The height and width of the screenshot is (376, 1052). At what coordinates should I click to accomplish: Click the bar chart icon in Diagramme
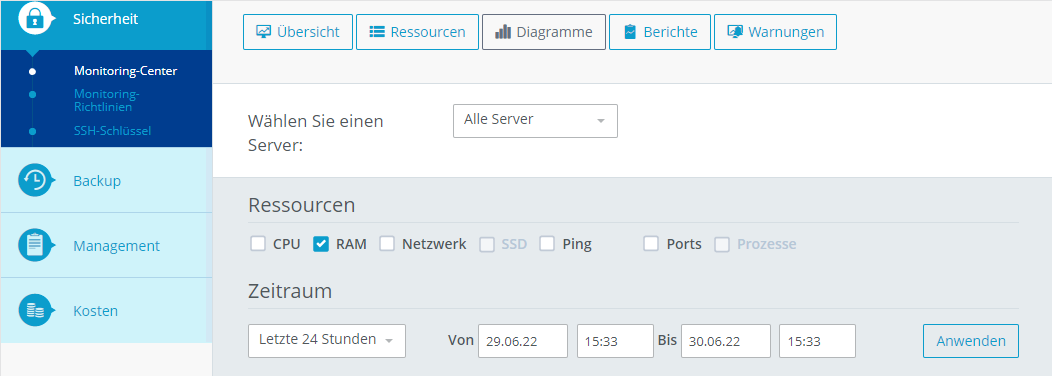[503, 32]
